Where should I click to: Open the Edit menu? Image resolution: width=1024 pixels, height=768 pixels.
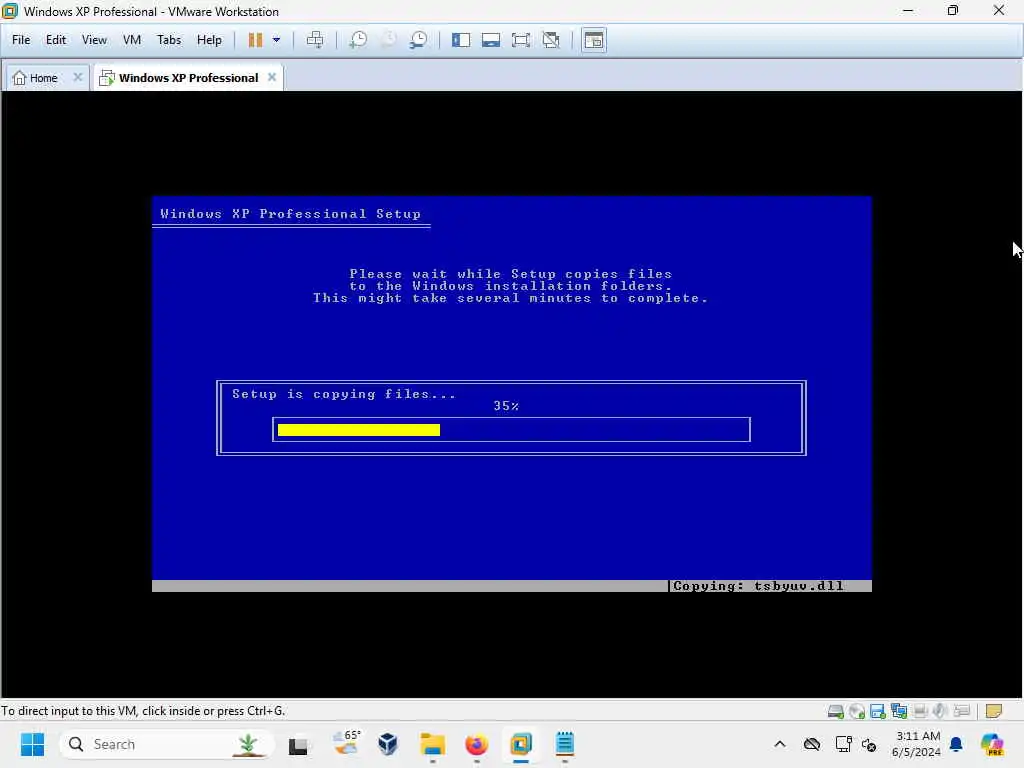point(56,40)
